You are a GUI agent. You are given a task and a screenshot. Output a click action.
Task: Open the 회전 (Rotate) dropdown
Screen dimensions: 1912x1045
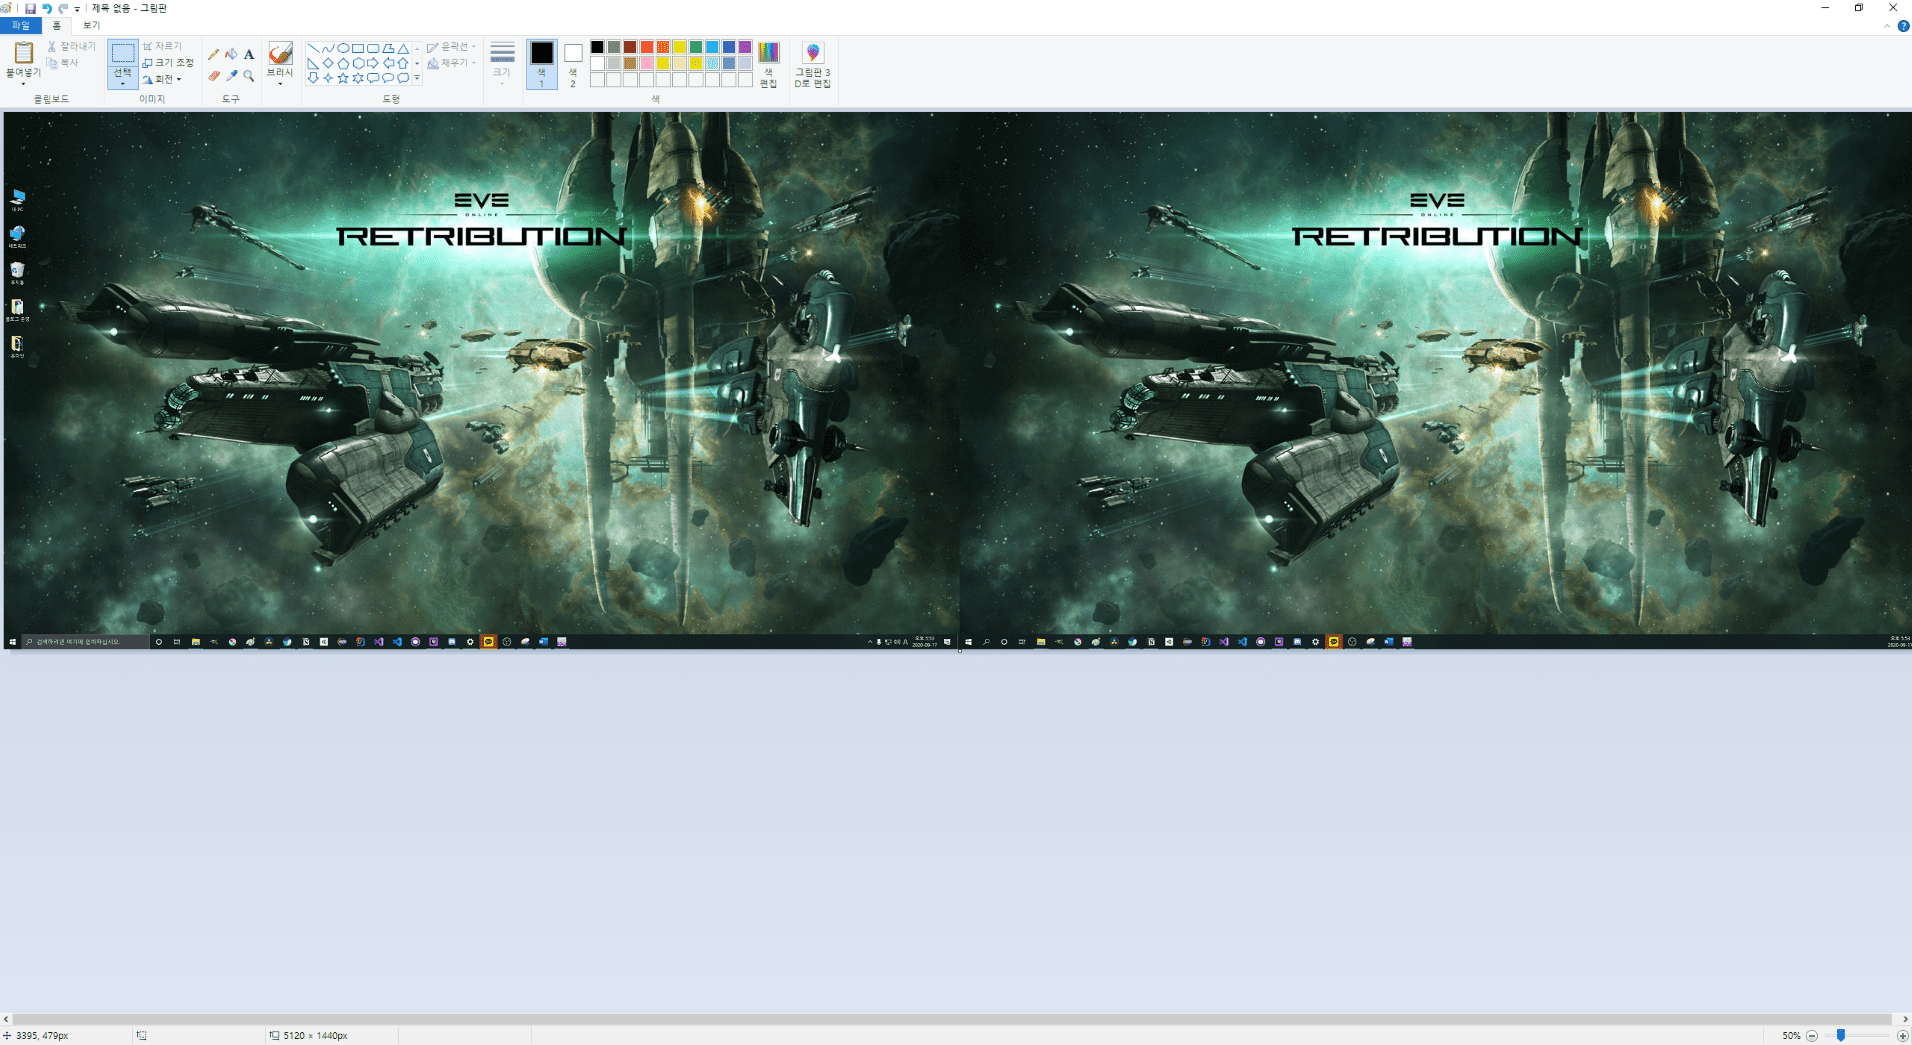(x=162, y=79)
